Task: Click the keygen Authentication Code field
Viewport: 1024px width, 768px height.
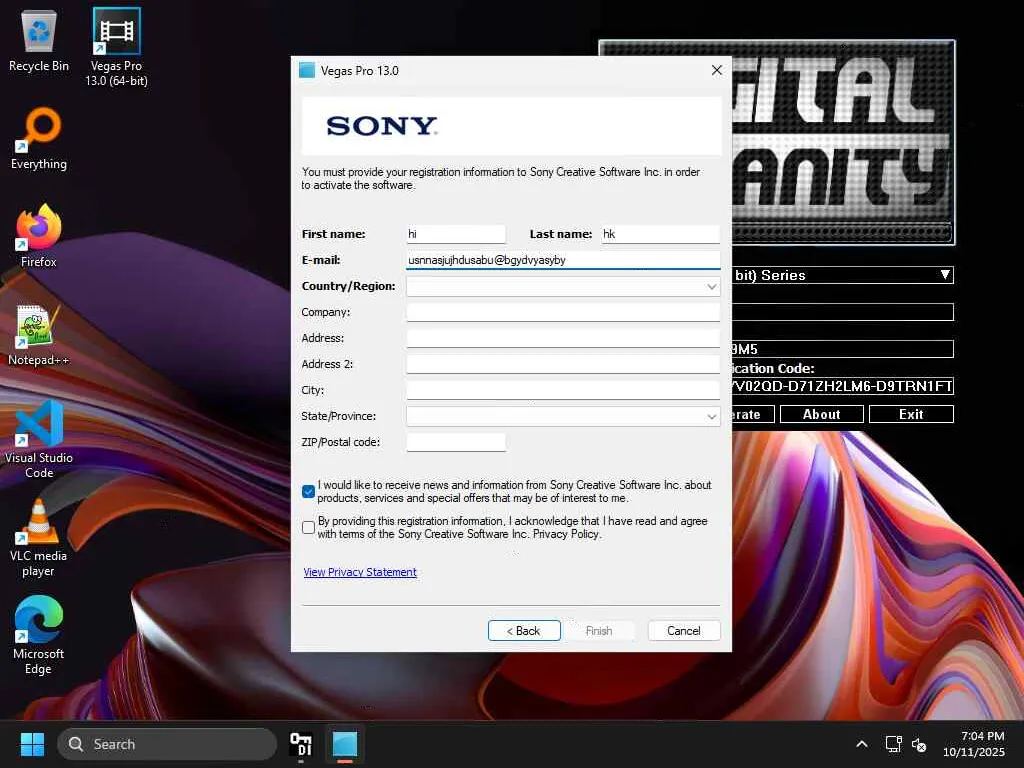Action: pyautogui.click(x=842, y=386)
